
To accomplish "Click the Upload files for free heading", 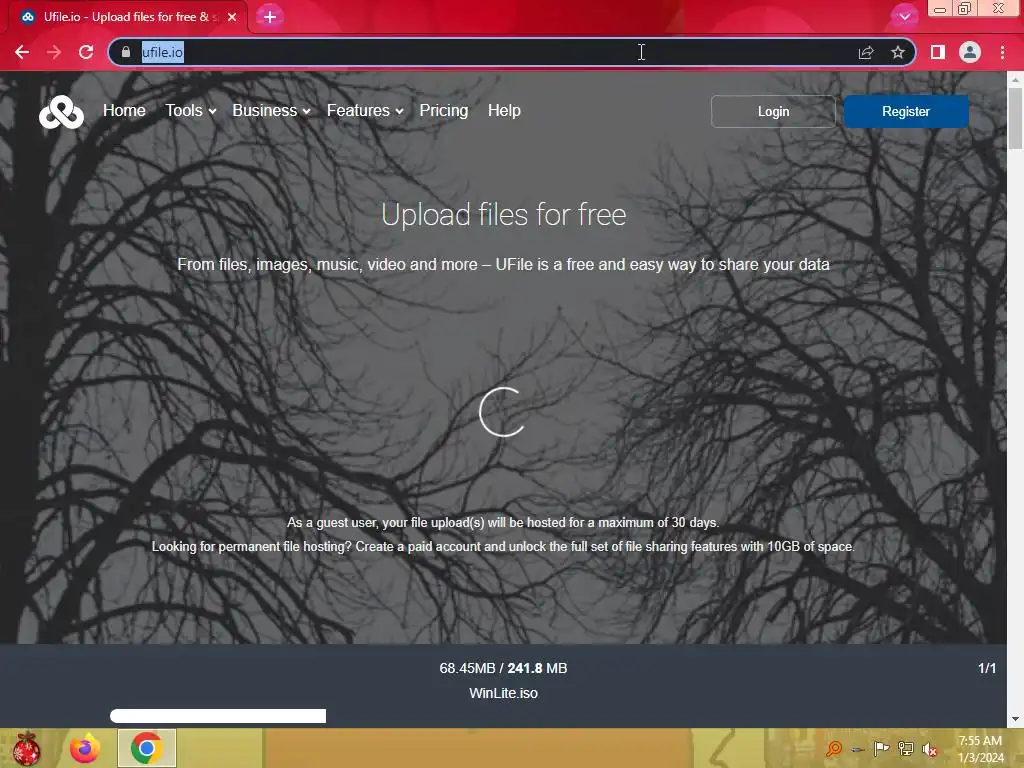I will click(x=504, y=214).
